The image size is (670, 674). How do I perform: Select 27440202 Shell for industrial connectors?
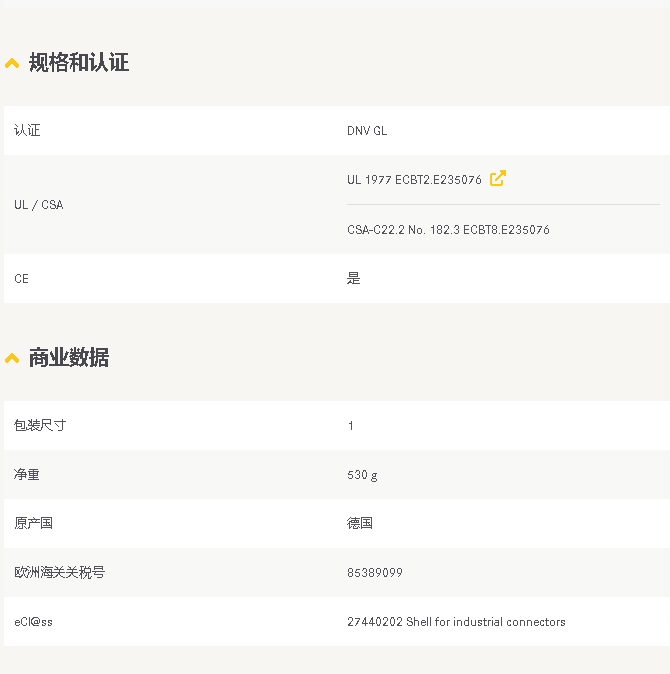pyautogui.click(x=456, y=622)
